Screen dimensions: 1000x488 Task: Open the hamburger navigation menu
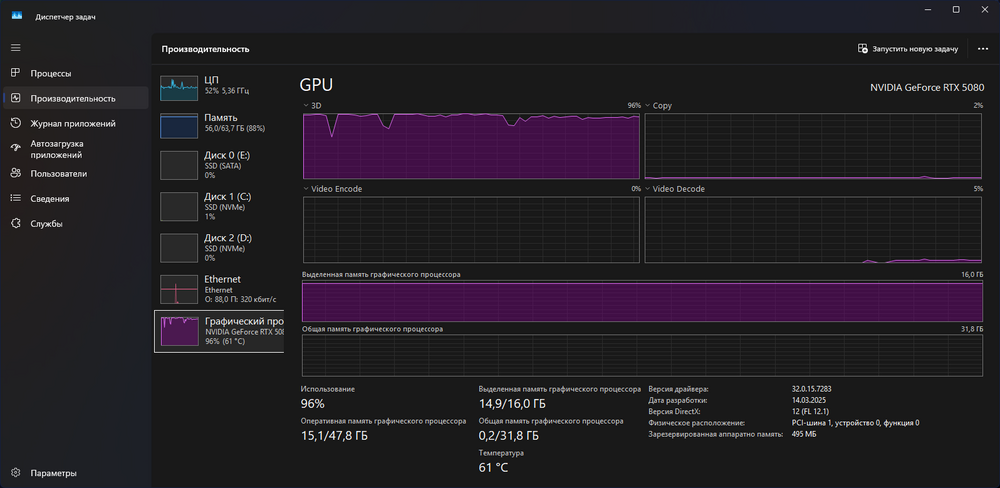point(16,47)
